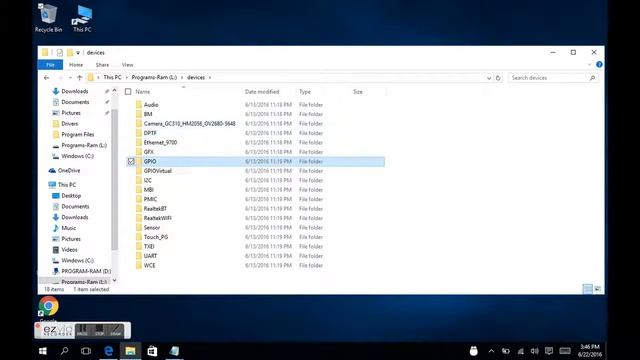The image size is (640, 360).
Task: Select Drivers in quick access
Action: [x=69, y=124]
